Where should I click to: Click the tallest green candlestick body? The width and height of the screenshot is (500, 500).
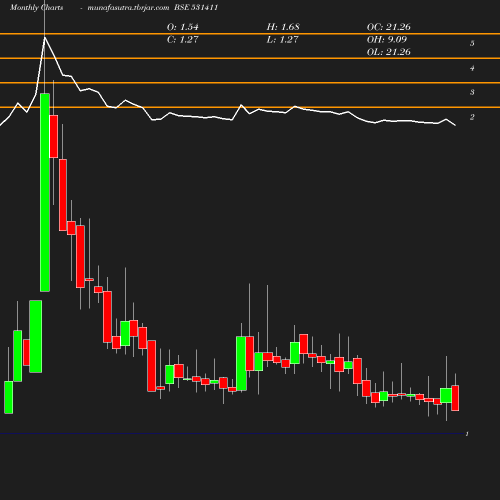coord(45,193)
